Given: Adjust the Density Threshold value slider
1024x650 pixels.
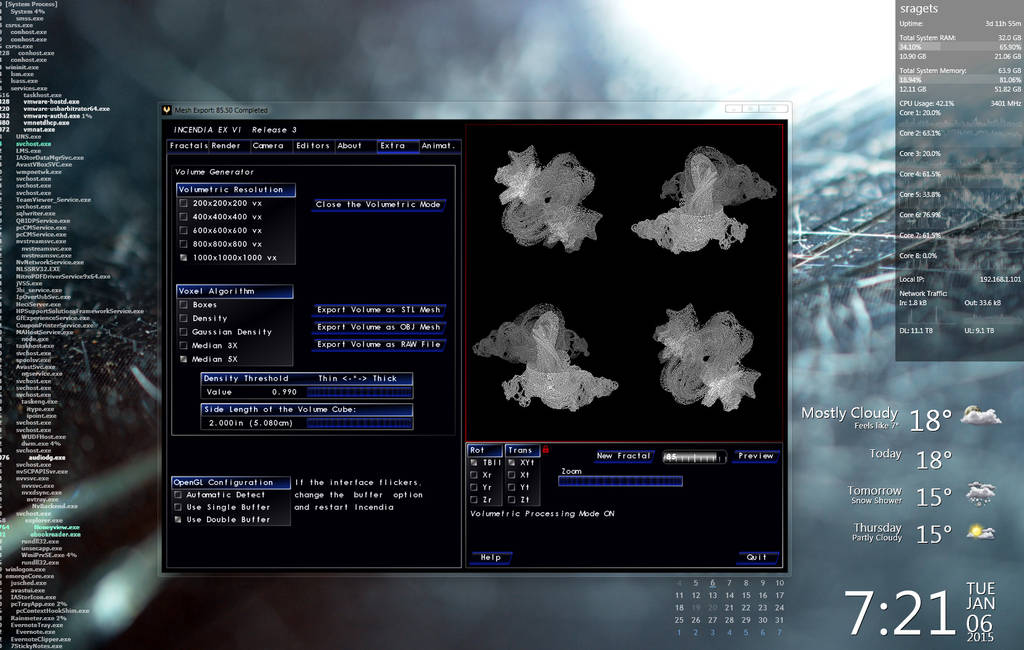Looking at the screenshot, I should tap(359, 393).
